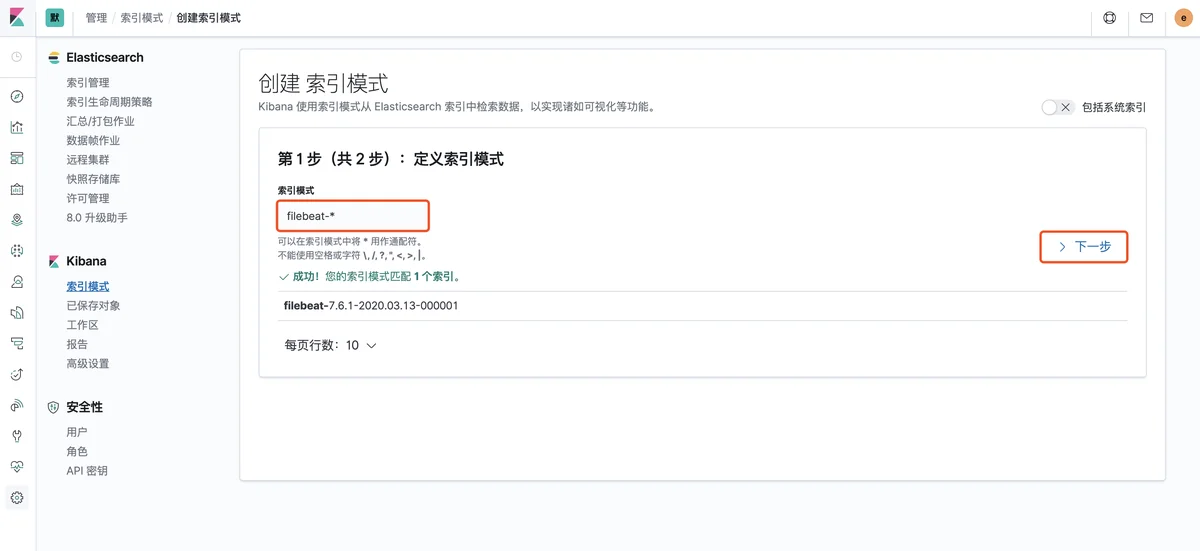Click the 创建 索引模式 page title
This screenshot has height=551, width=1200.
point(323,83)
